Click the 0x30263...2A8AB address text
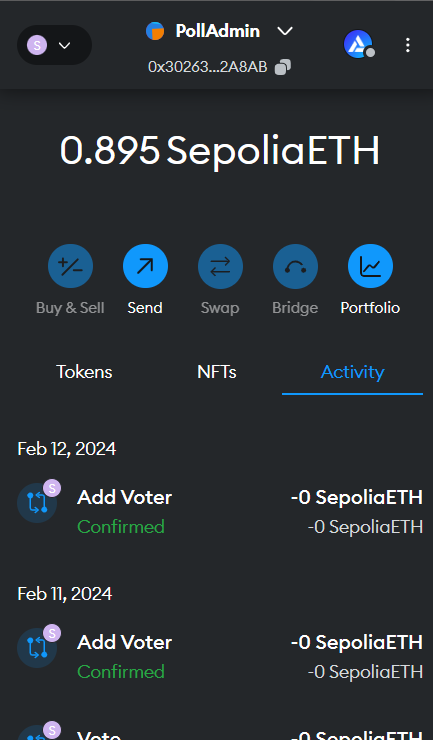This screenshot has height=740, width=433. [x=208, y=67]
